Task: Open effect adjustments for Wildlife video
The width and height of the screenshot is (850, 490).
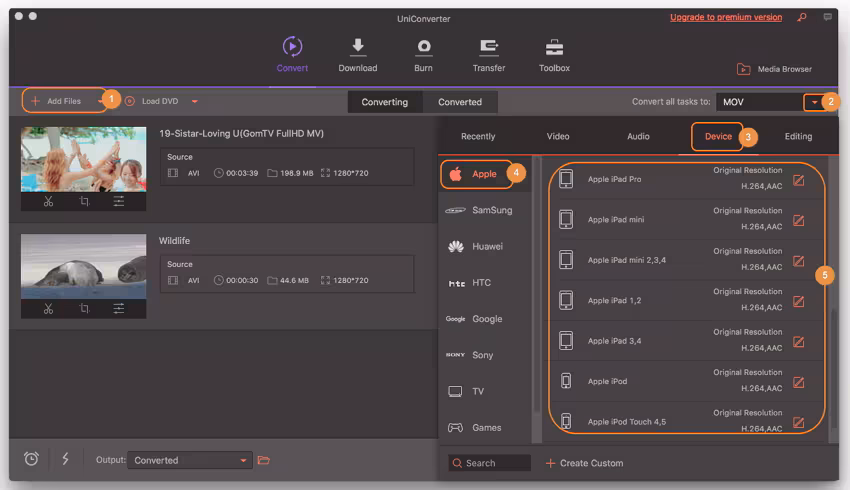Action: click(119, 308)
